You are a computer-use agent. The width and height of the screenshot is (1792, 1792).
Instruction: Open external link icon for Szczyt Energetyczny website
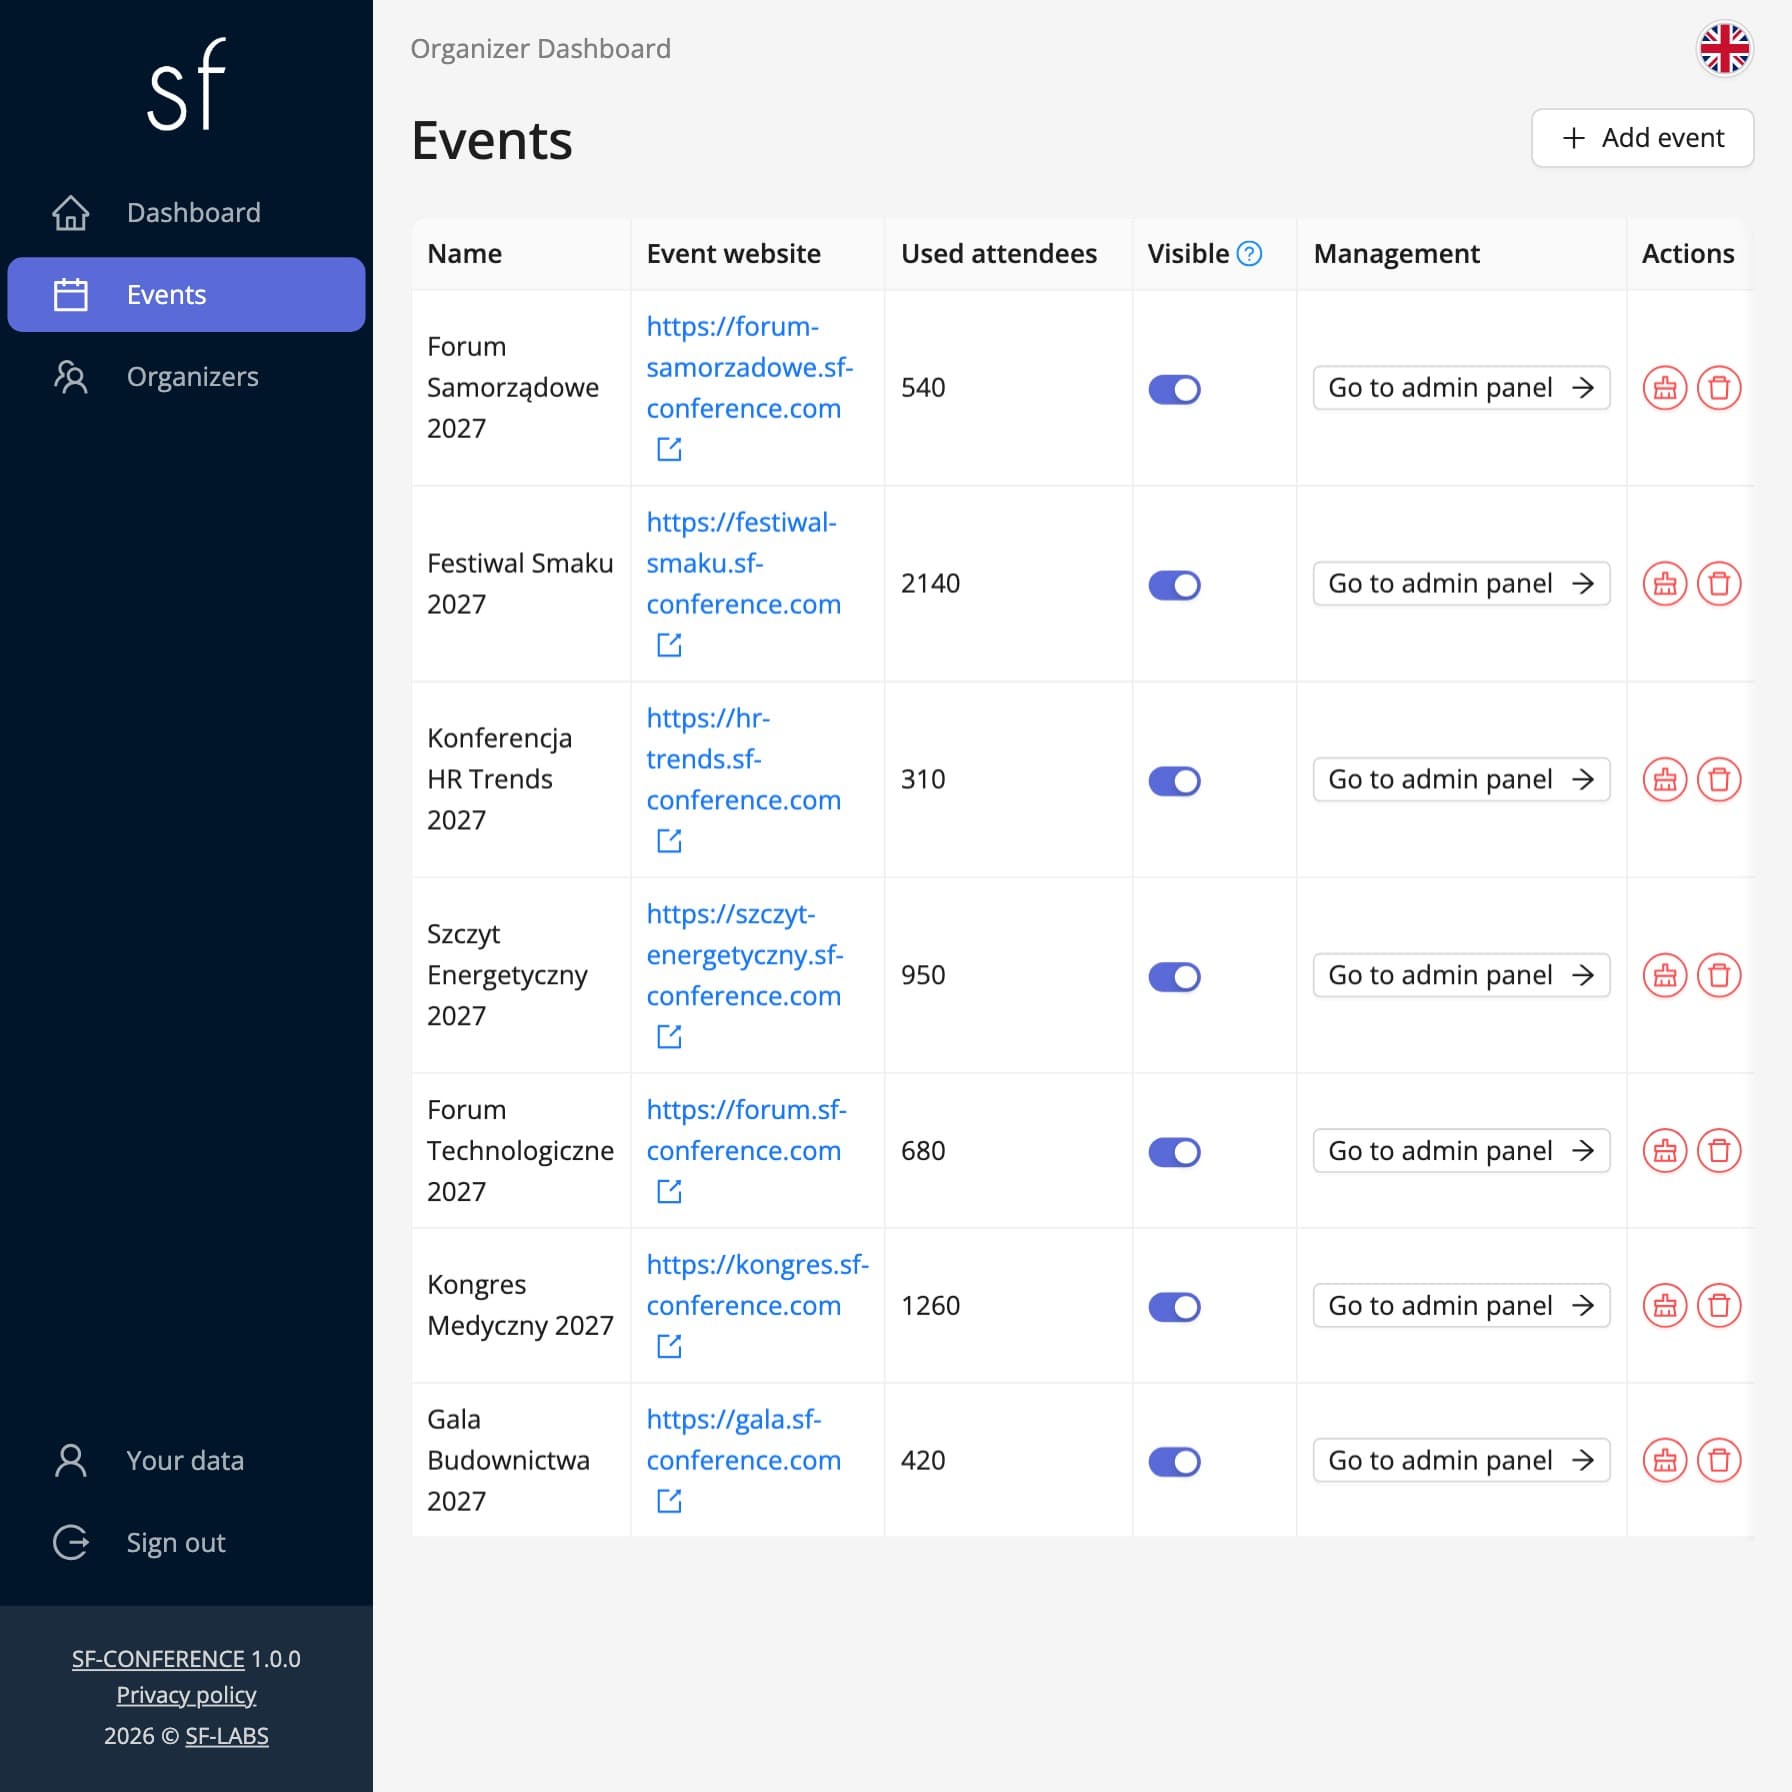(x=669, y=1037)
